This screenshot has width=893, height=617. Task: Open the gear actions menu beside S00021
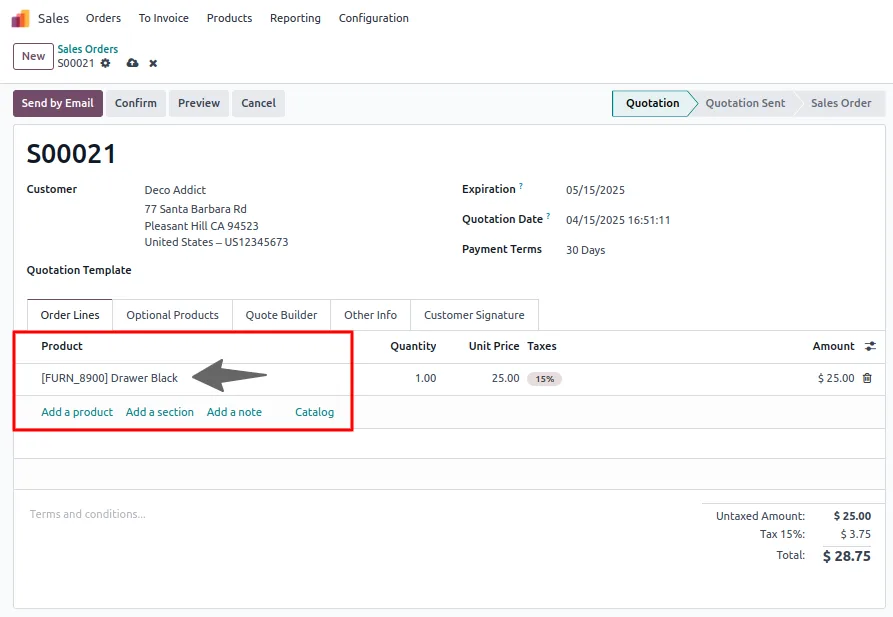click(105, 63)
